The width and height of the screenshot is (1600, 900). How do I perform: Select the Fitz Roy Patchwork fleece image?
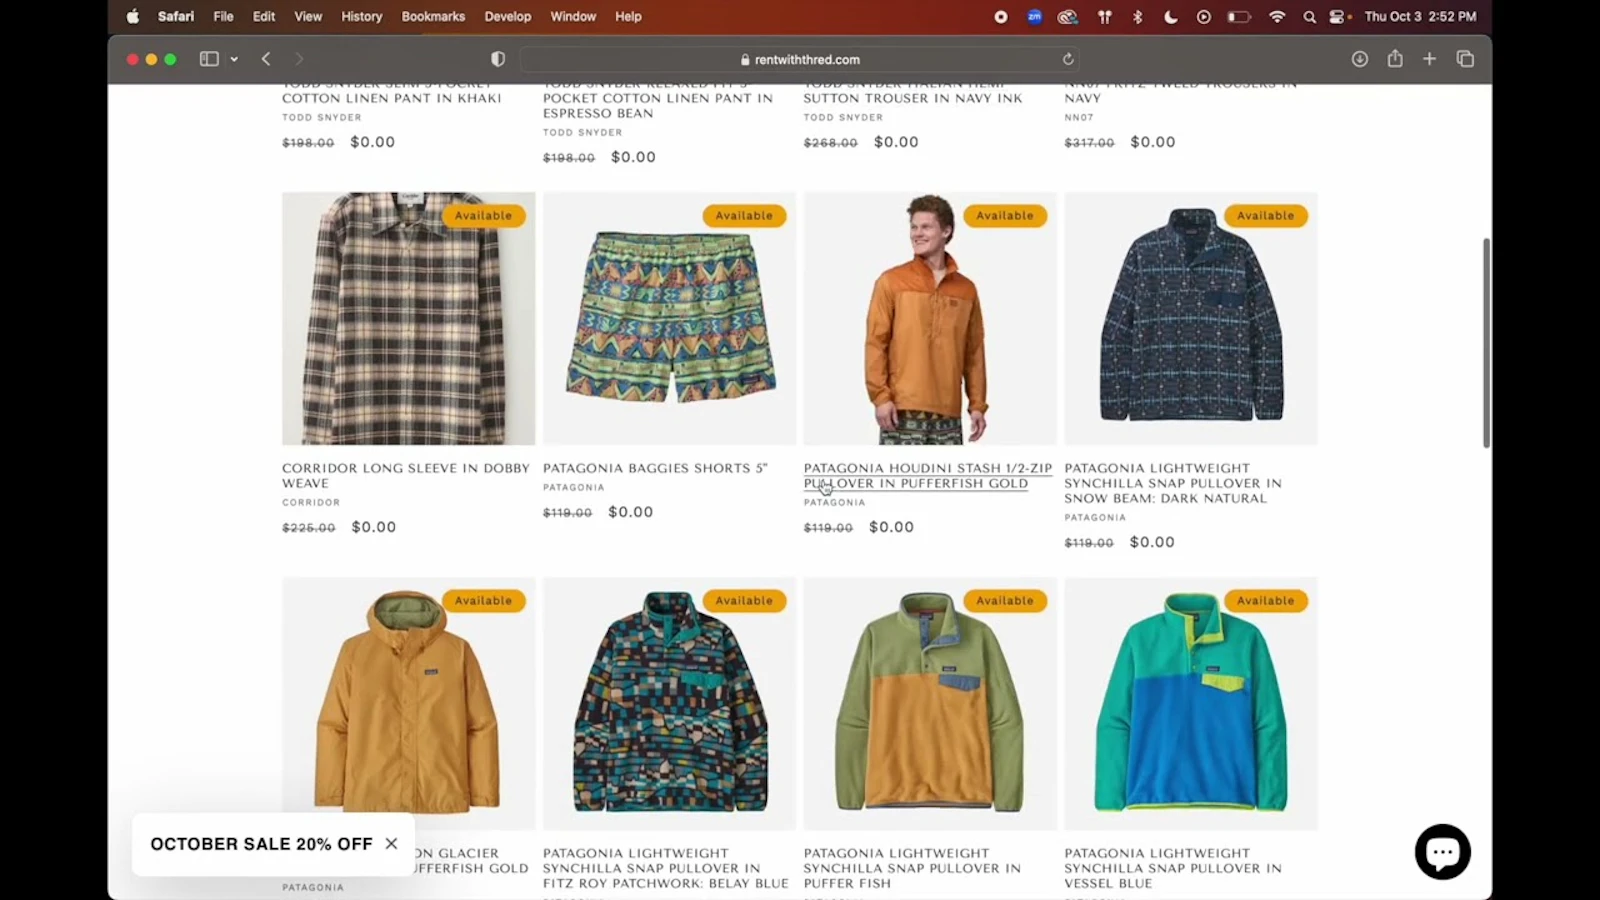pos(669,703)
